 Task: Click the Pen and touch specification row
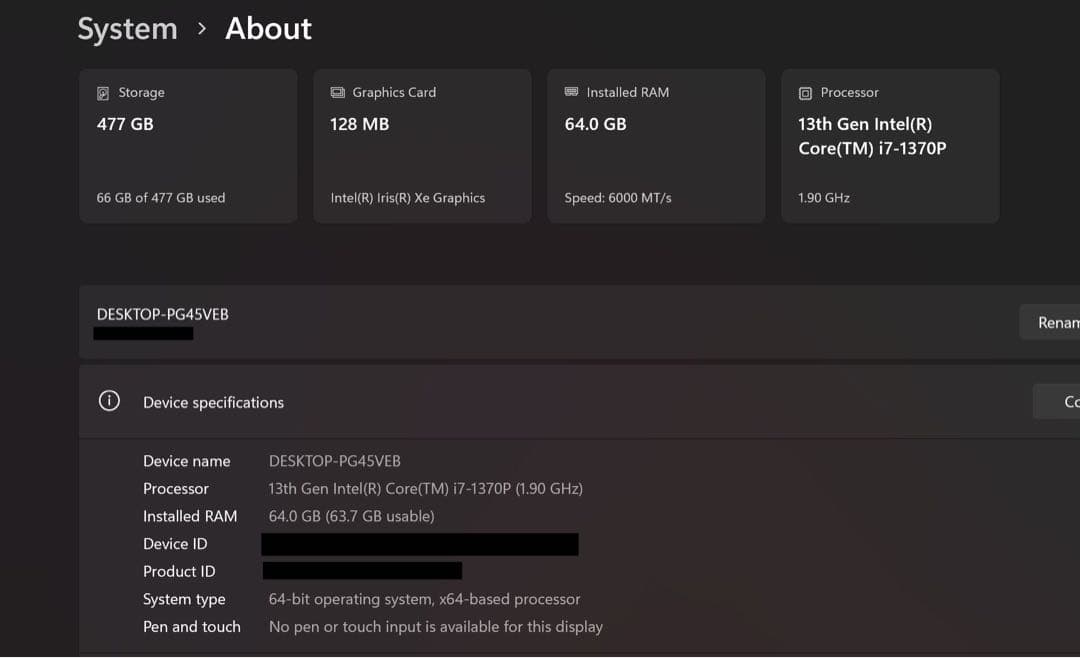(192, 626)
